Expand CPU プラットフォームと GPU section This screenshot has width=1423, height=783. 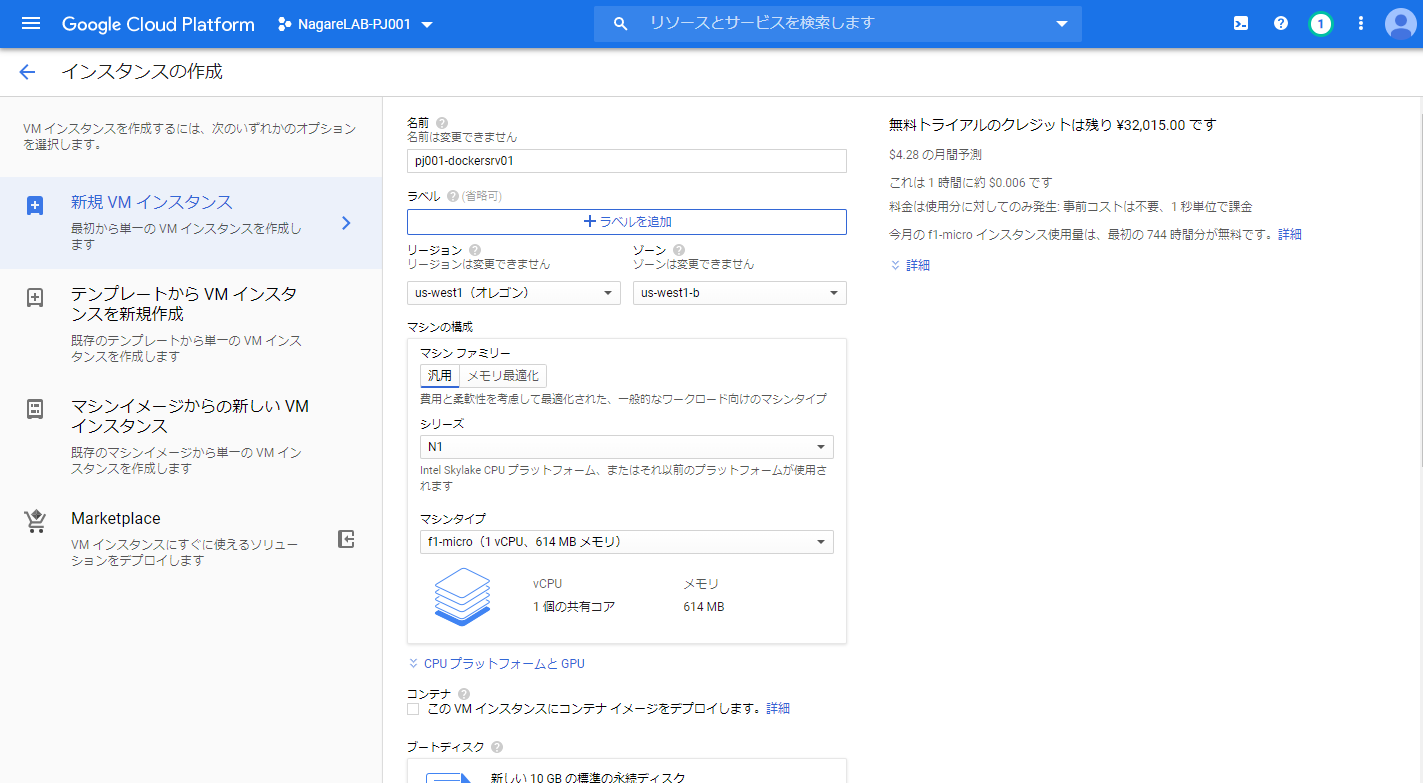point(496,663)
